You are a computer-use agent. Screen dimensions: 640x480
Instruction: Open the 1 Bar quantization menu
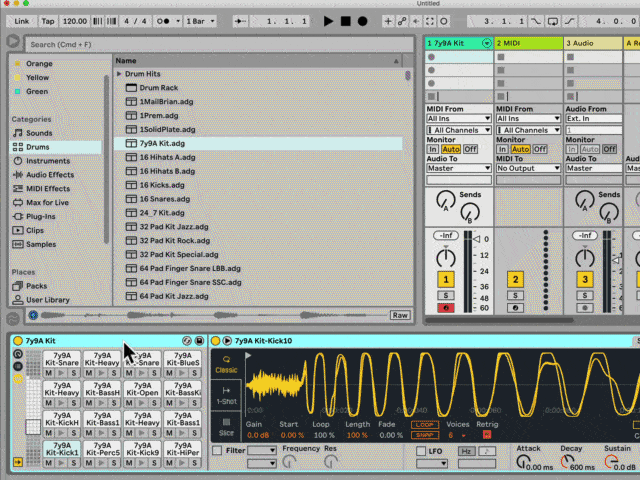[200, 21]
